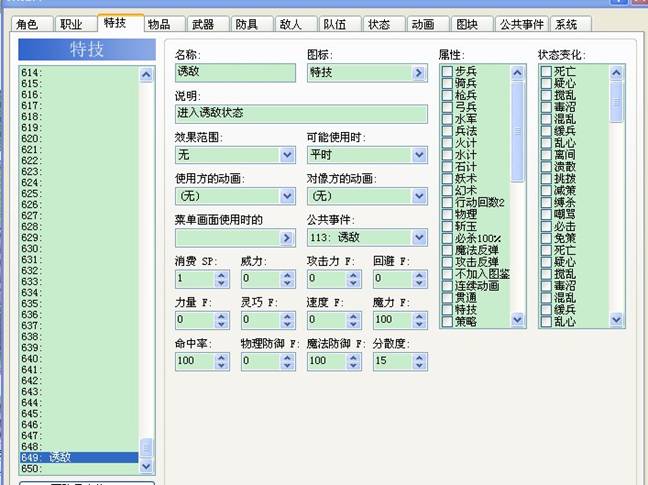648x485 pixels.
Task: Enable the 步兵 attribute checkbox
Action: [447, 71]
